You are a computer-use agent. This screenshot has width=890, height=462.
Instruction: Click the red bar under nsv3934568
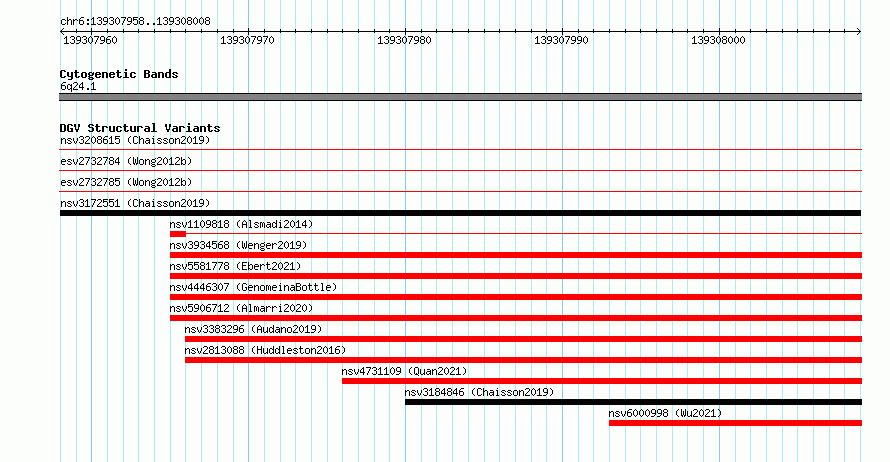[x=516, y=255]
